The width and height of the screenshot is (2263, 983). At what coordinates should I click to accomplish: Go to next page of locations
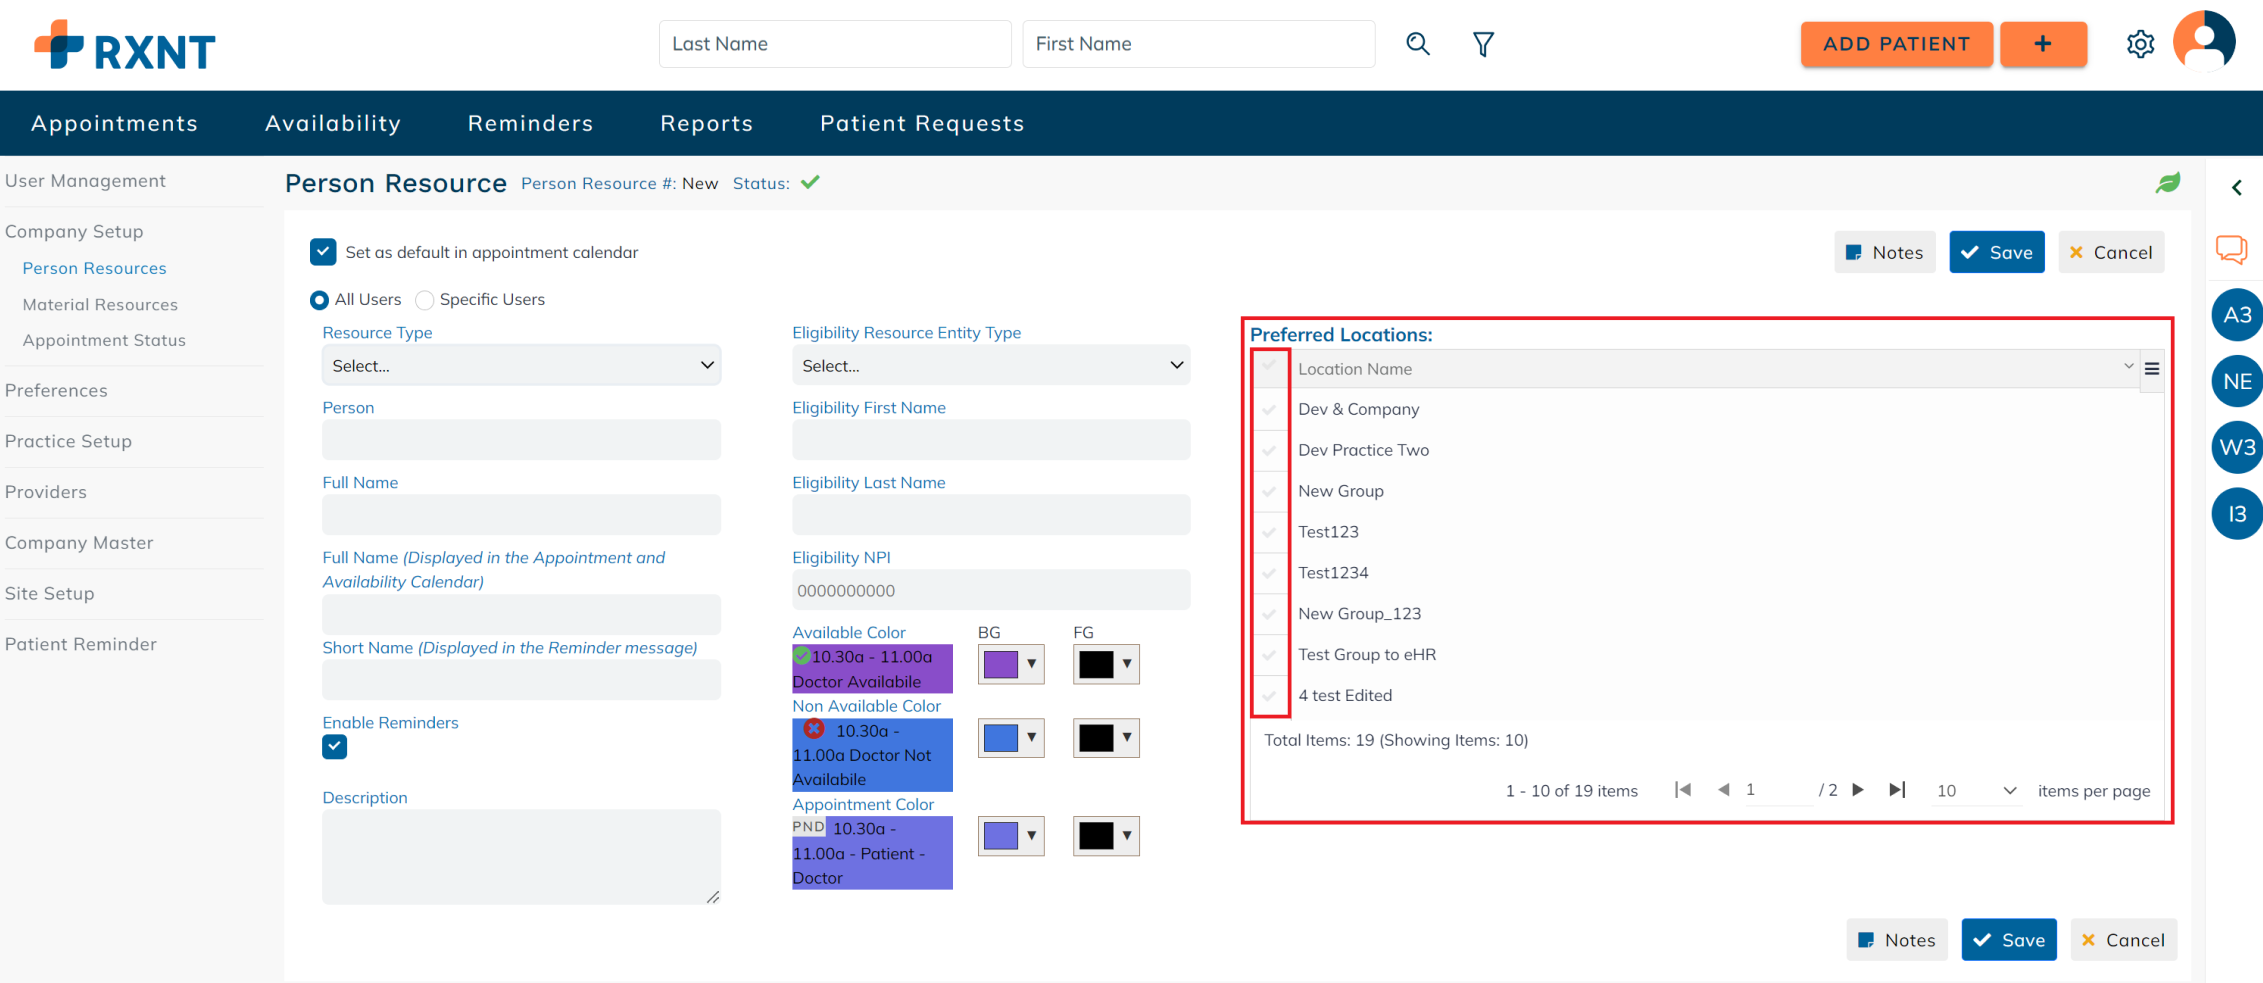(1858, 789)
